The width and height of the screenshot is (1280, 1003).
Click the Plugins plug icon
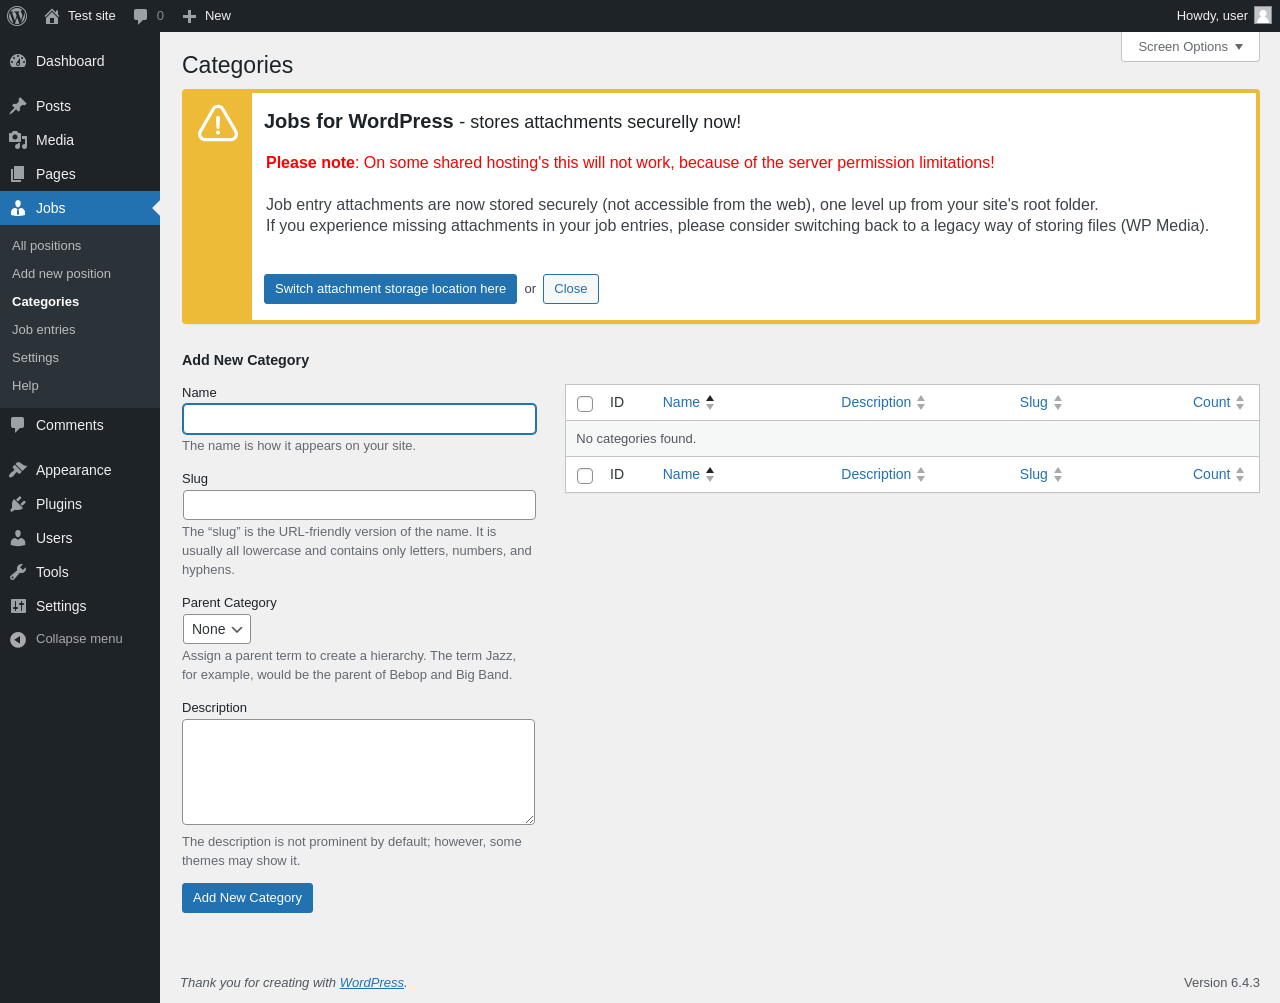pyautogui.click(x=18, y=504)
